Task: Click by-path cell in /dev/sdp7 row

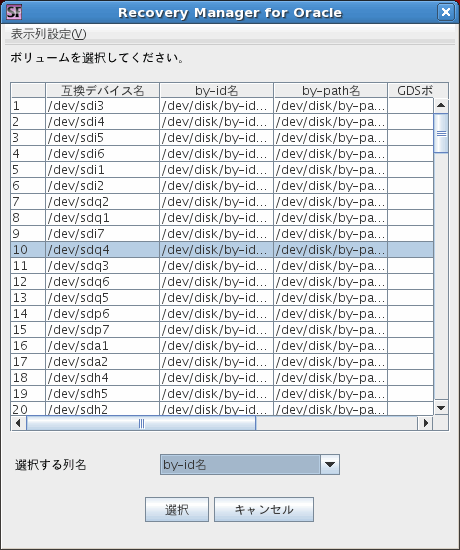Action: click(331, 330)
